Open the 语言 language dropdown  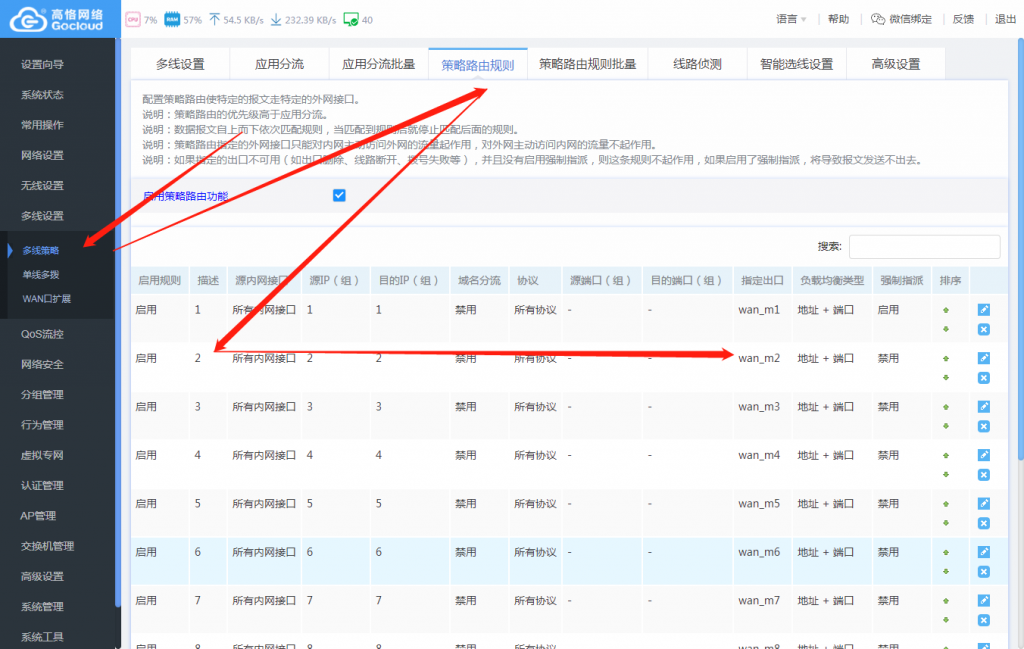pyautogui.click(x=791, y=19)
